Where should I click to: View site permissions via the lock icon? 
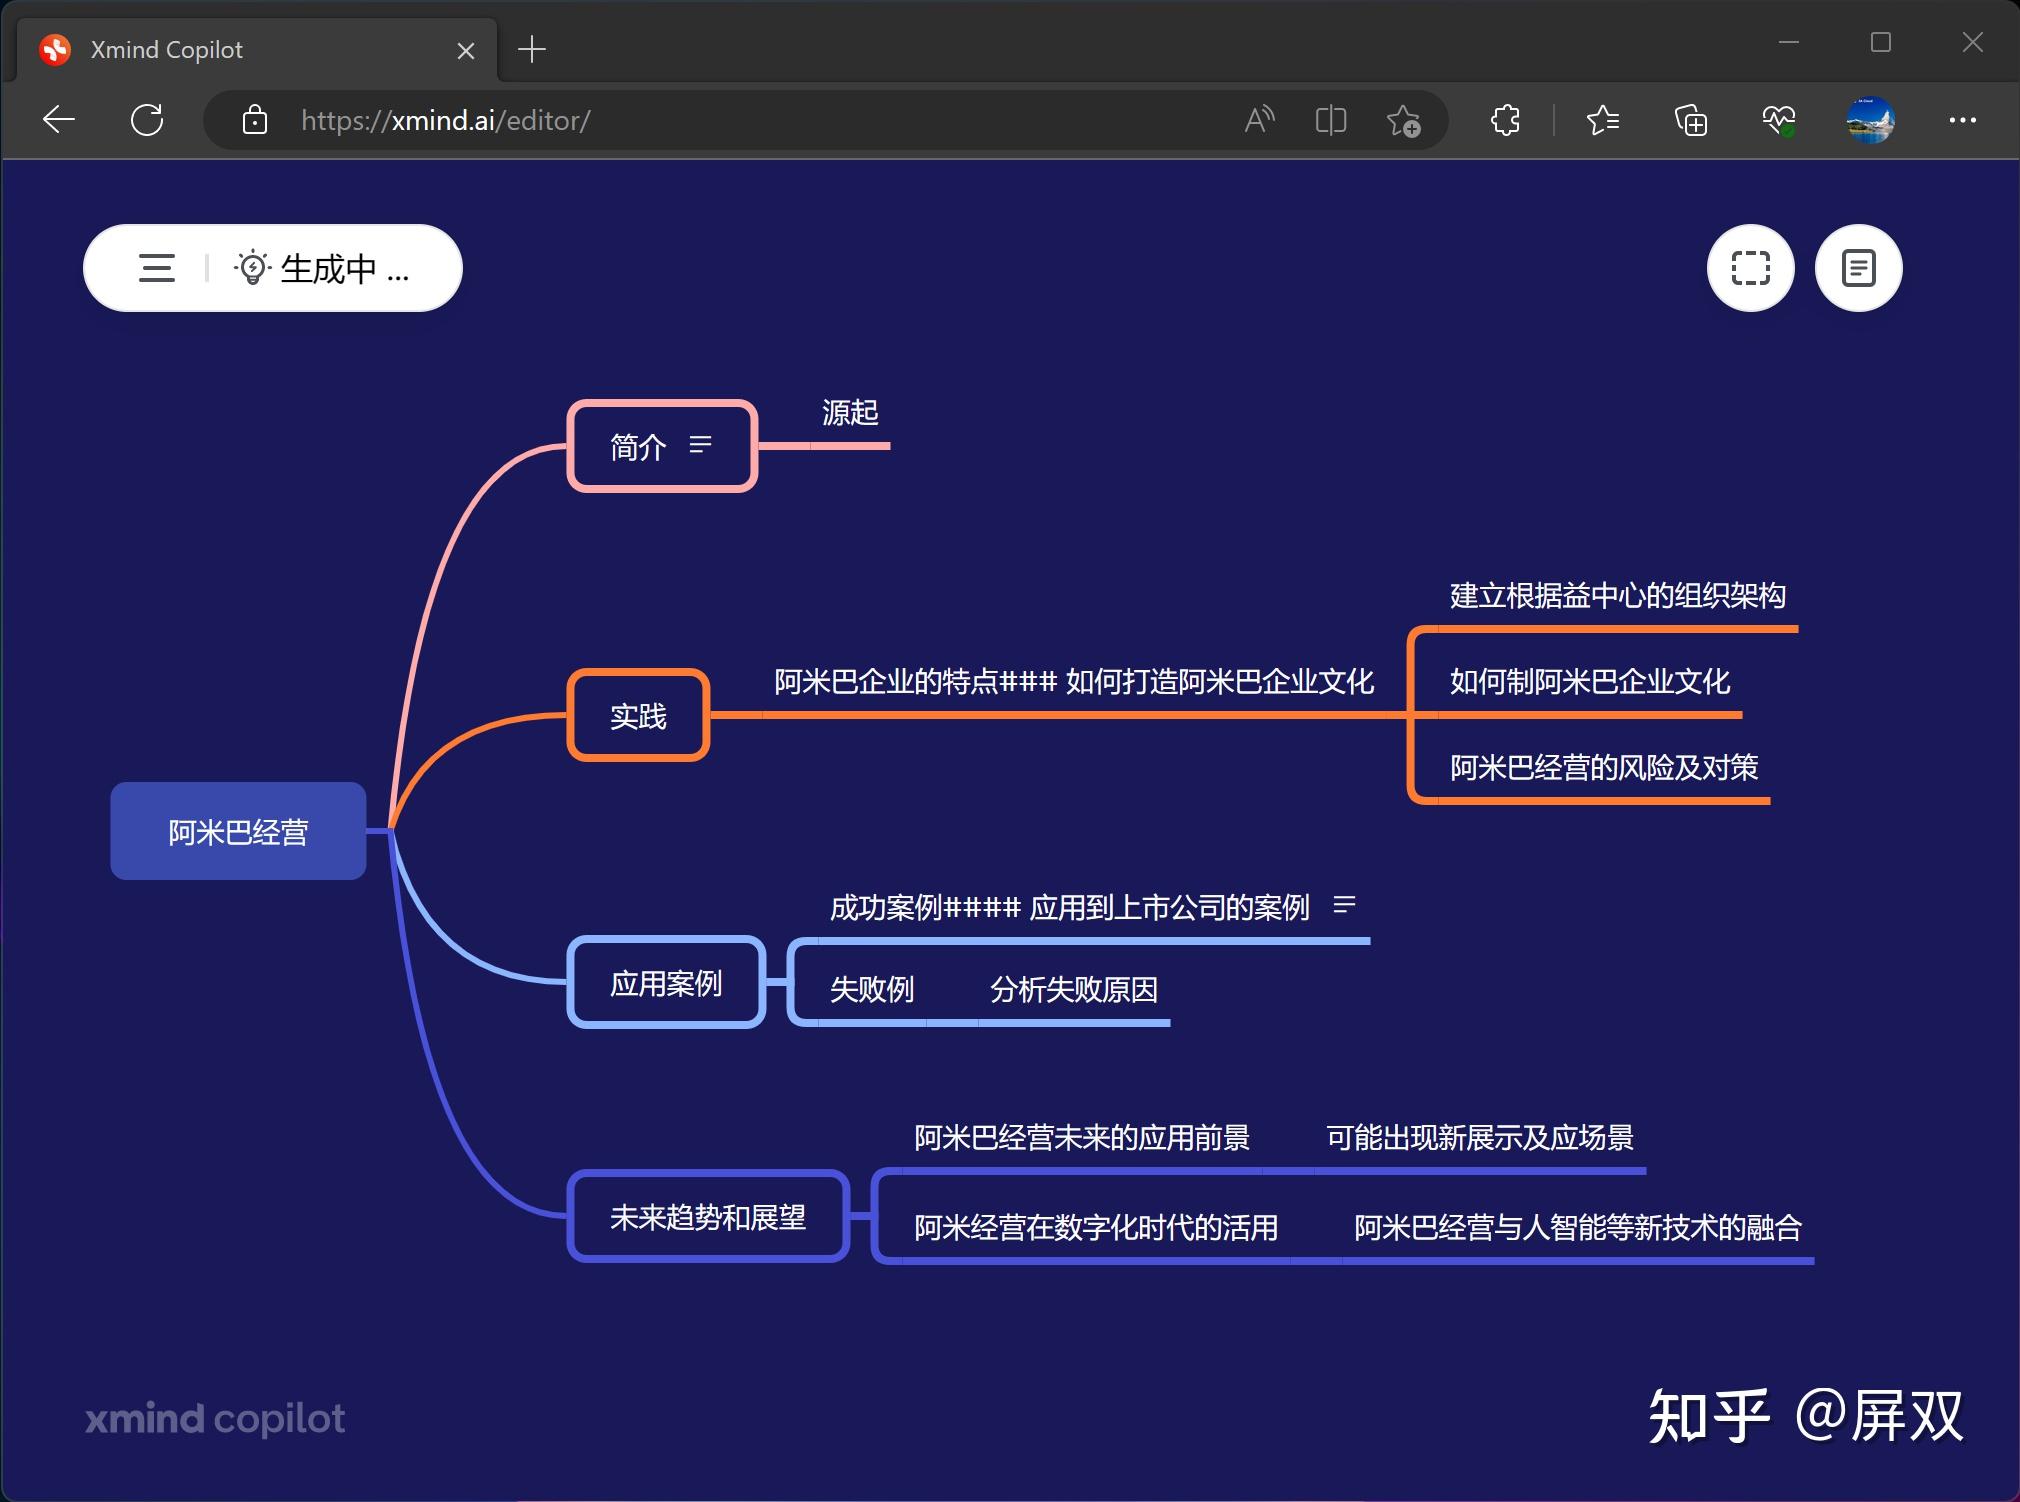[255, 119]
